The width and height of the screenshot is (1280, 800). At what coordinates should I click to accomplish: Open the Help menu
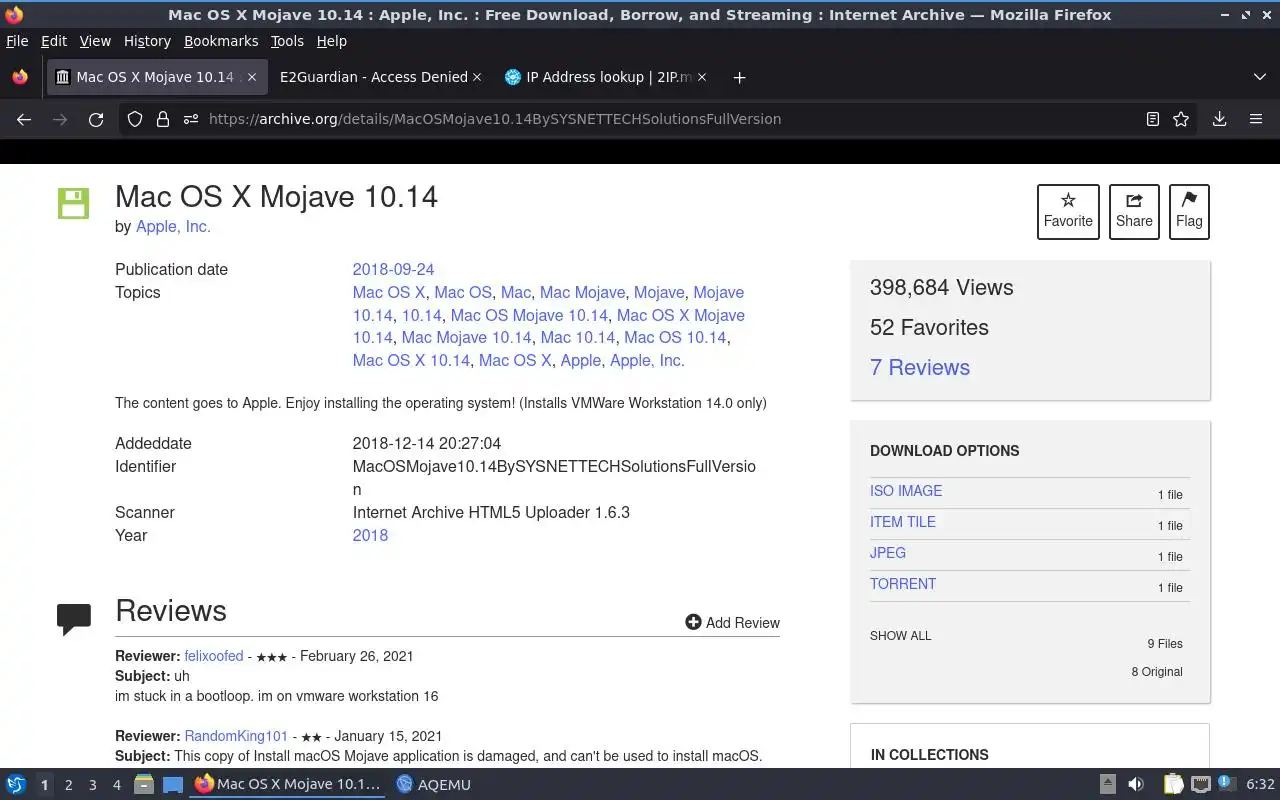point(332,41)
